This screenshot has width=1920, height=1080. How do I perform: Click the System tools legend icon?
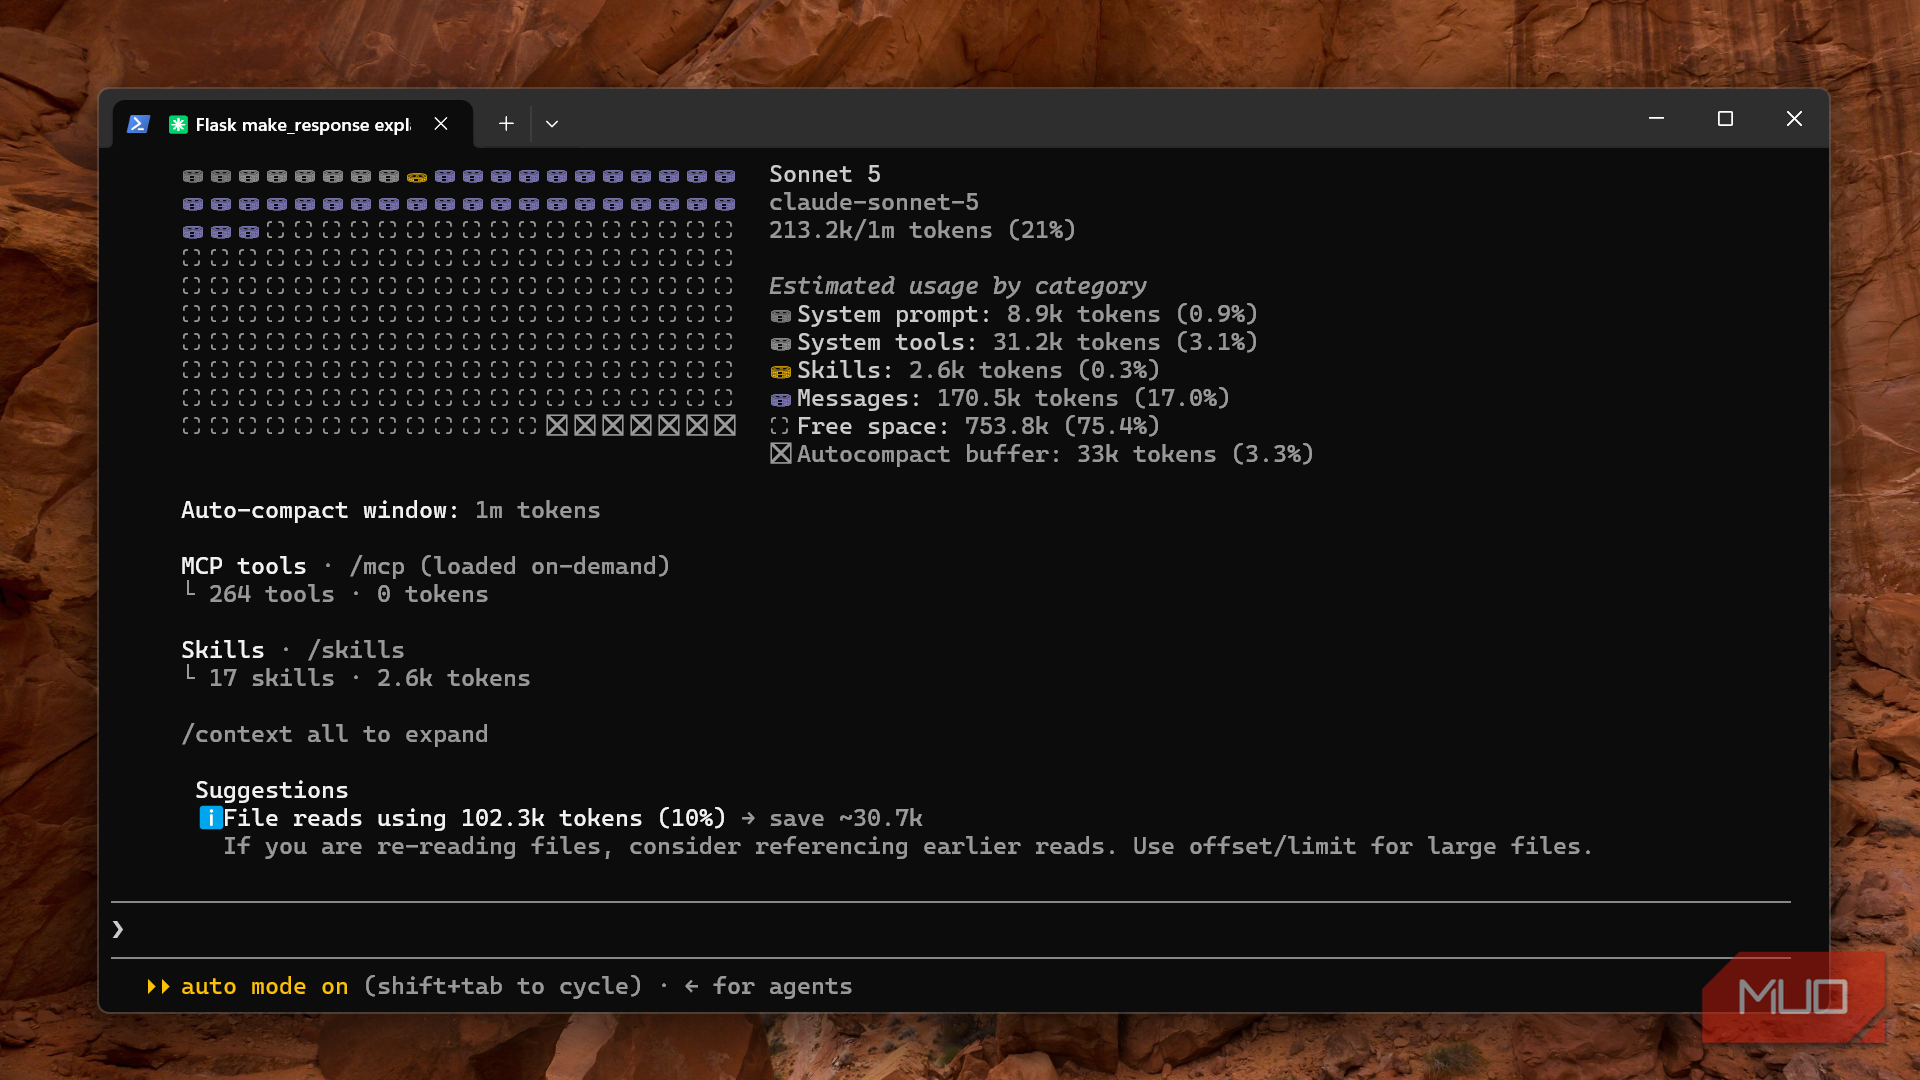[x=781, y=344]
